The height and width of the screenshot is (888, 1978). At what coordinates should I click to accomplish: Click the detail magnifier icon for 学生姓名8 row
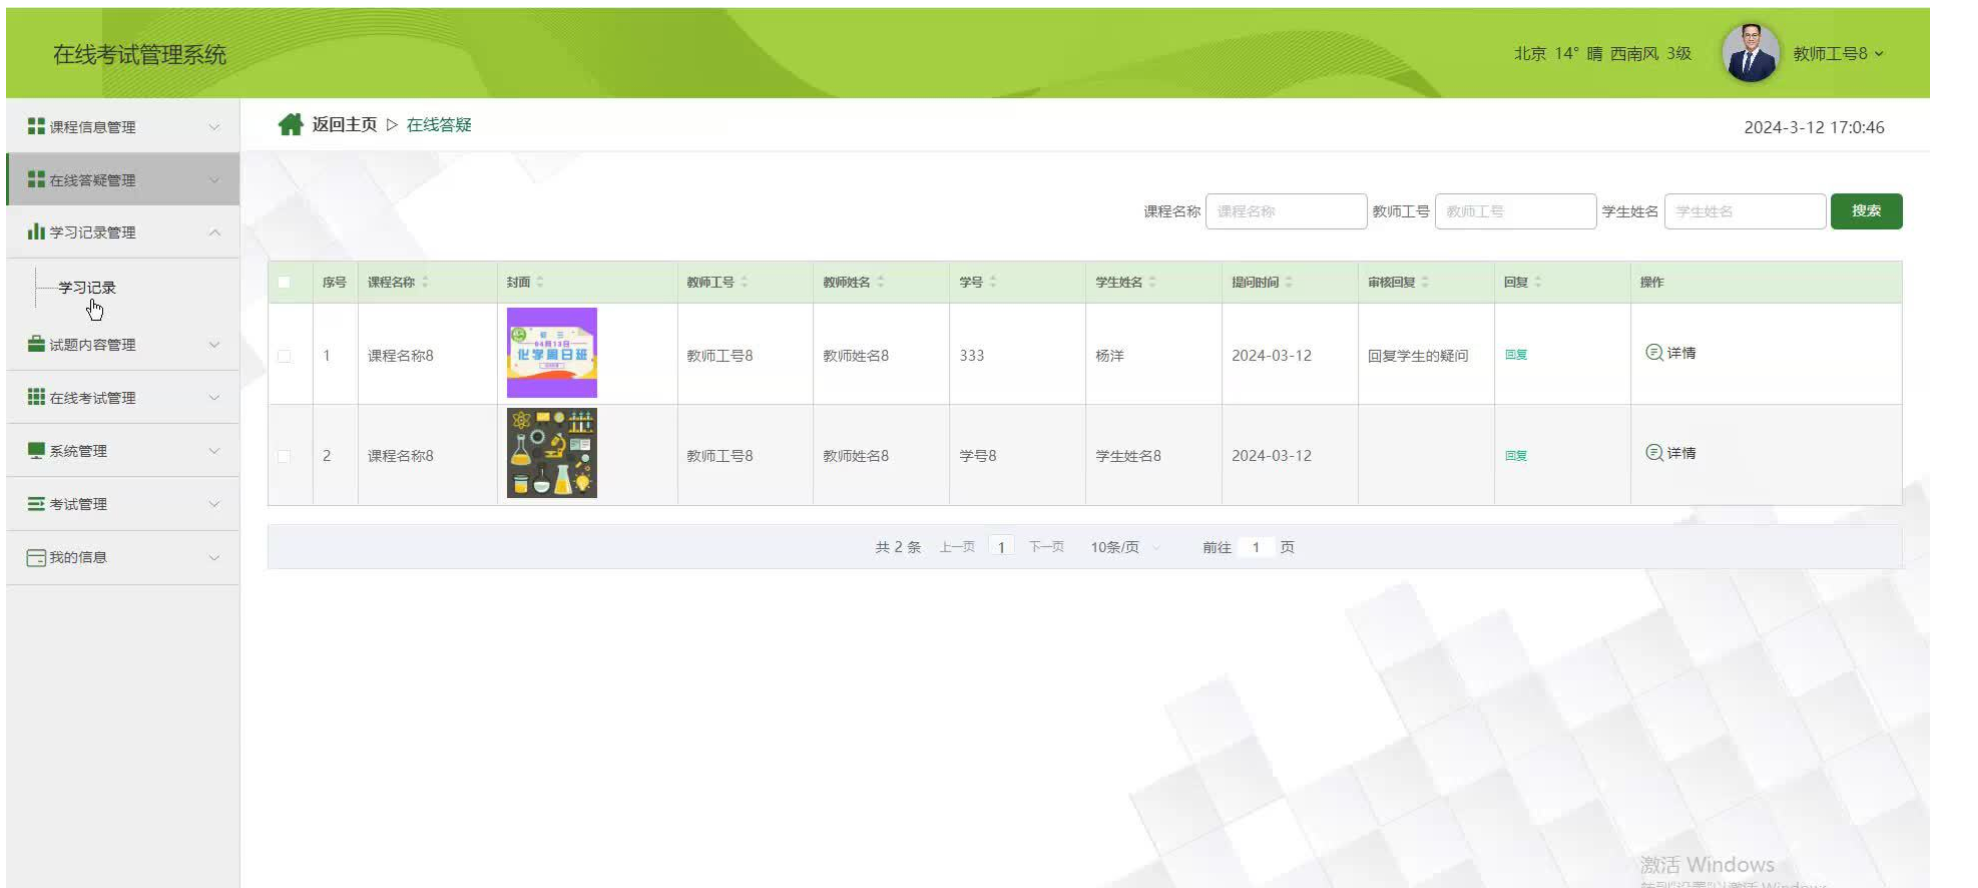tap(1654, 452)
